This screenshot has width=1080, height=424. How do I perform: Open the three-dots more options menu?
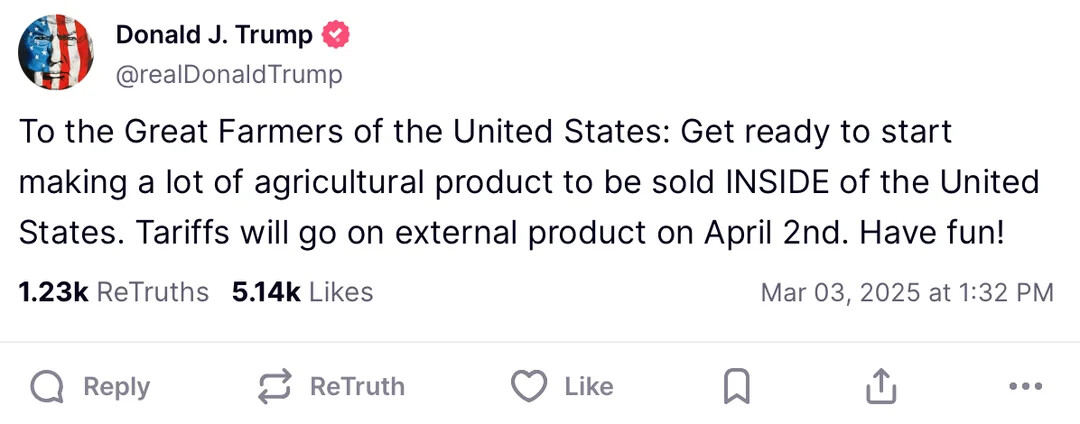click(1025, 386)
